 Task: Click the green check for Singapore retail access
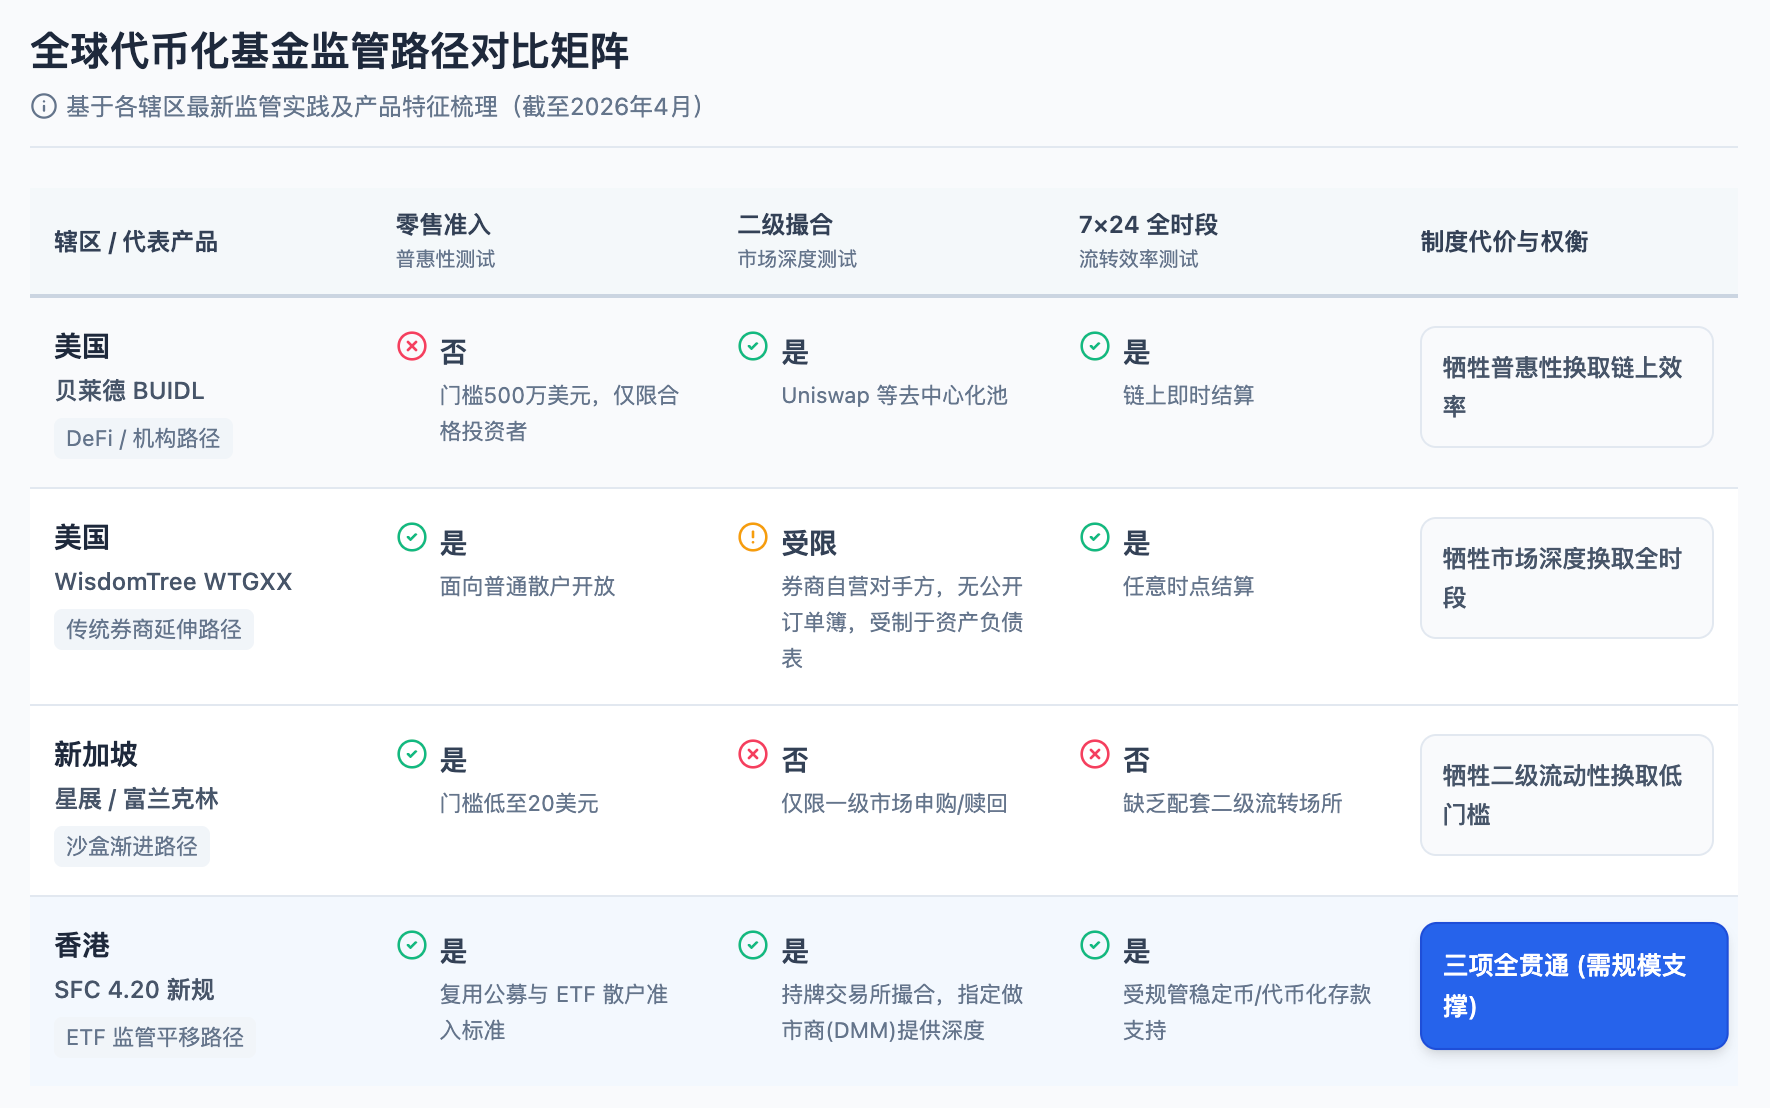pyautogui.click(x=412, y=754)
